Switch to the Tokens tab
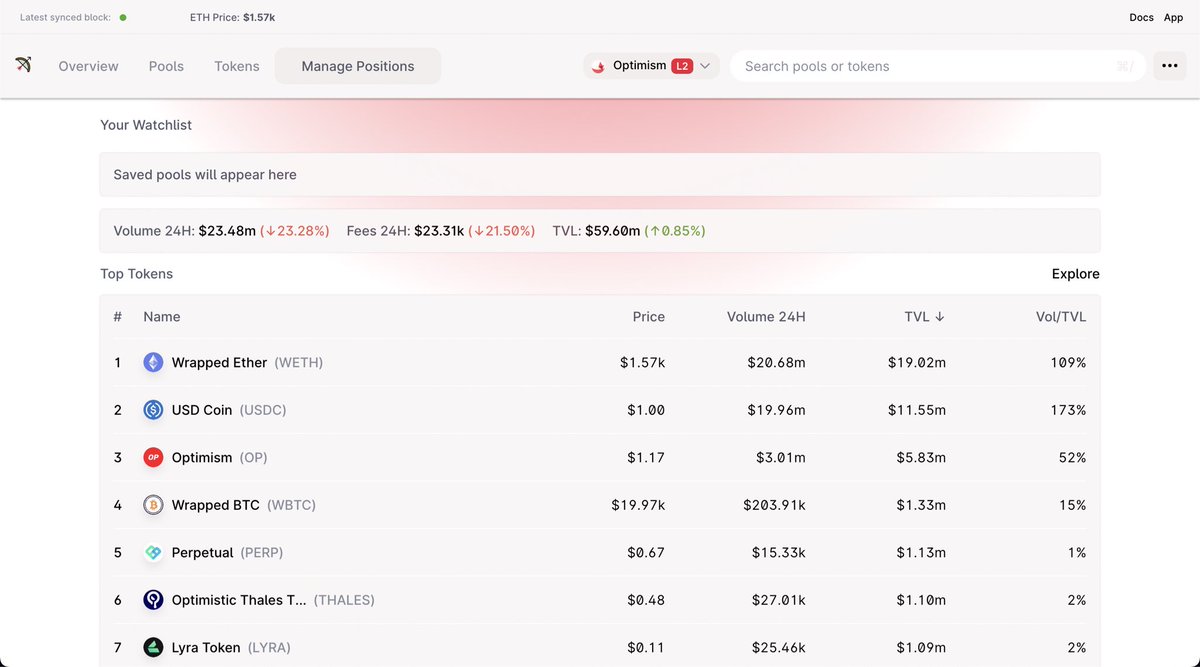1200x667 pixels. point(237,66)
